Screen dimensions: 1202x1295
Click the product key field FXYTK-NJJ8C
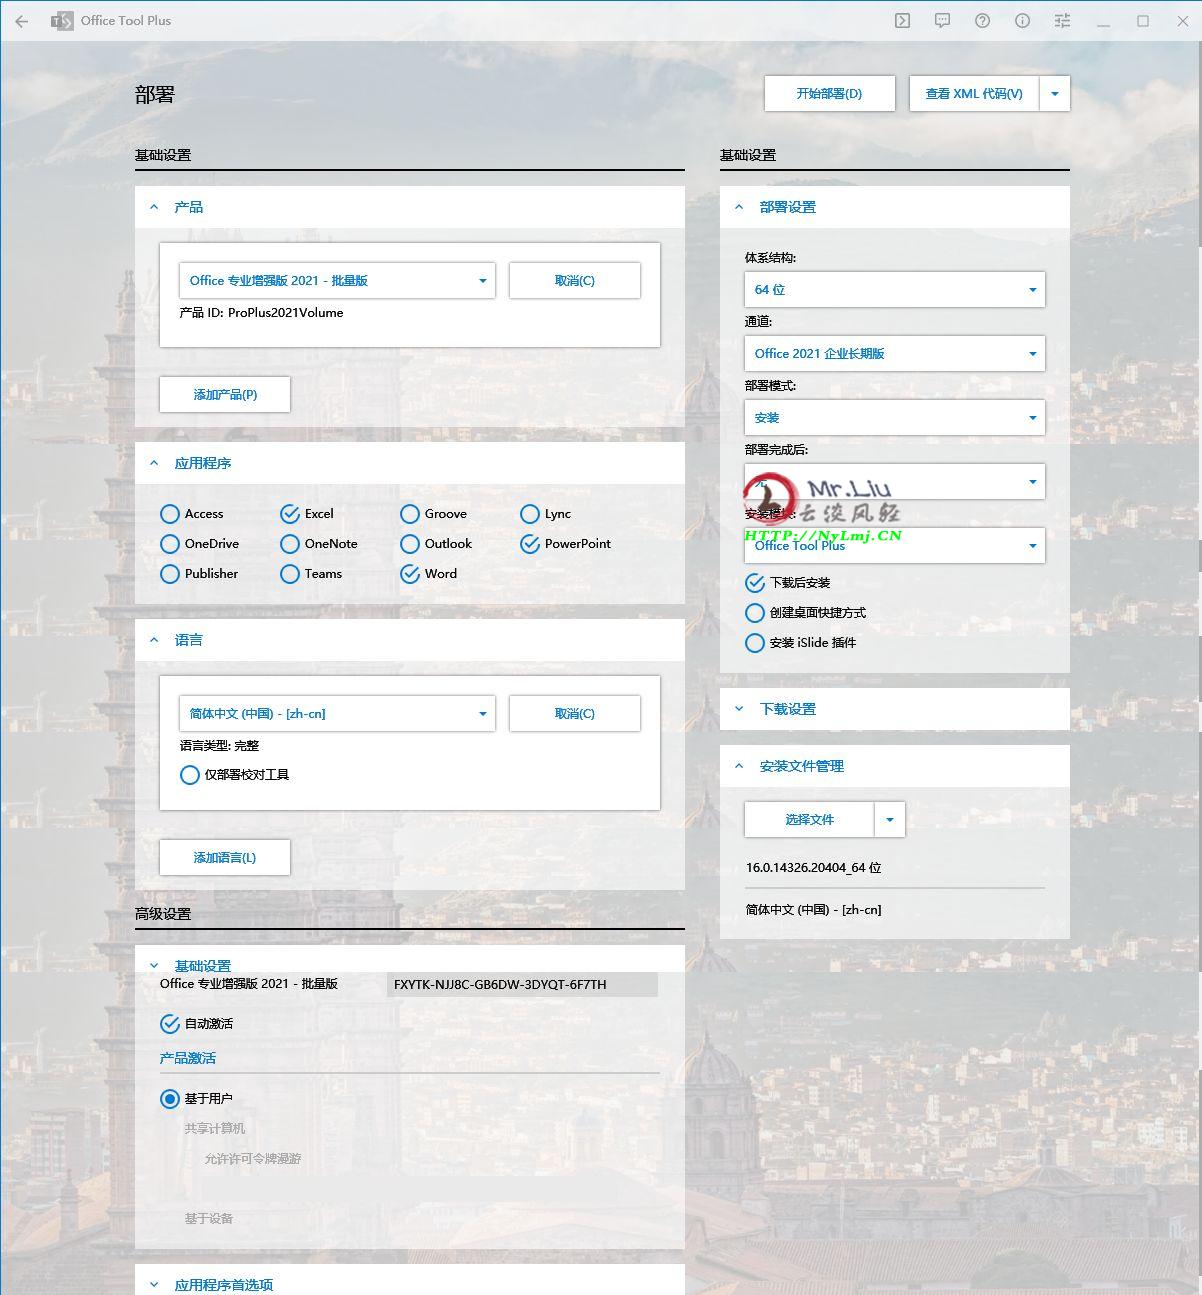coord(522,985)
